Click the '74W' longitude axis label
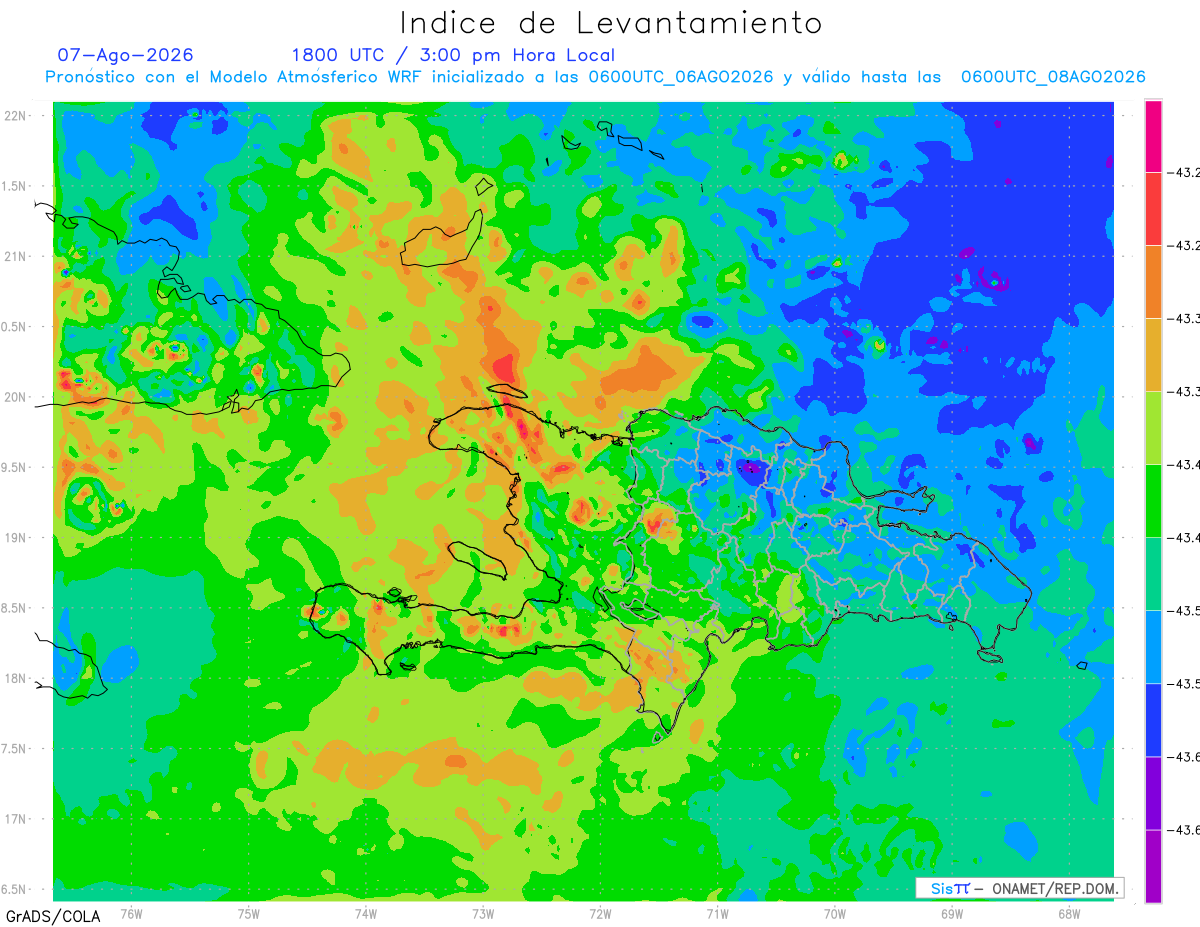 [366, 913]
